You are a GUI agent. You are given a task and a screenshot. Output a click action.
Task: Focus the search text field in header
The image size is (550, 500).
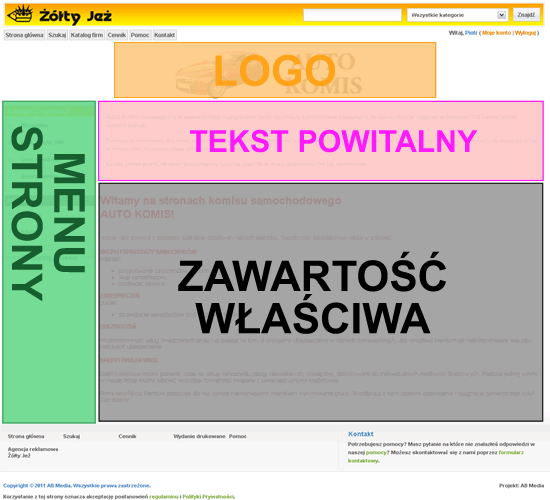[352, 15]
